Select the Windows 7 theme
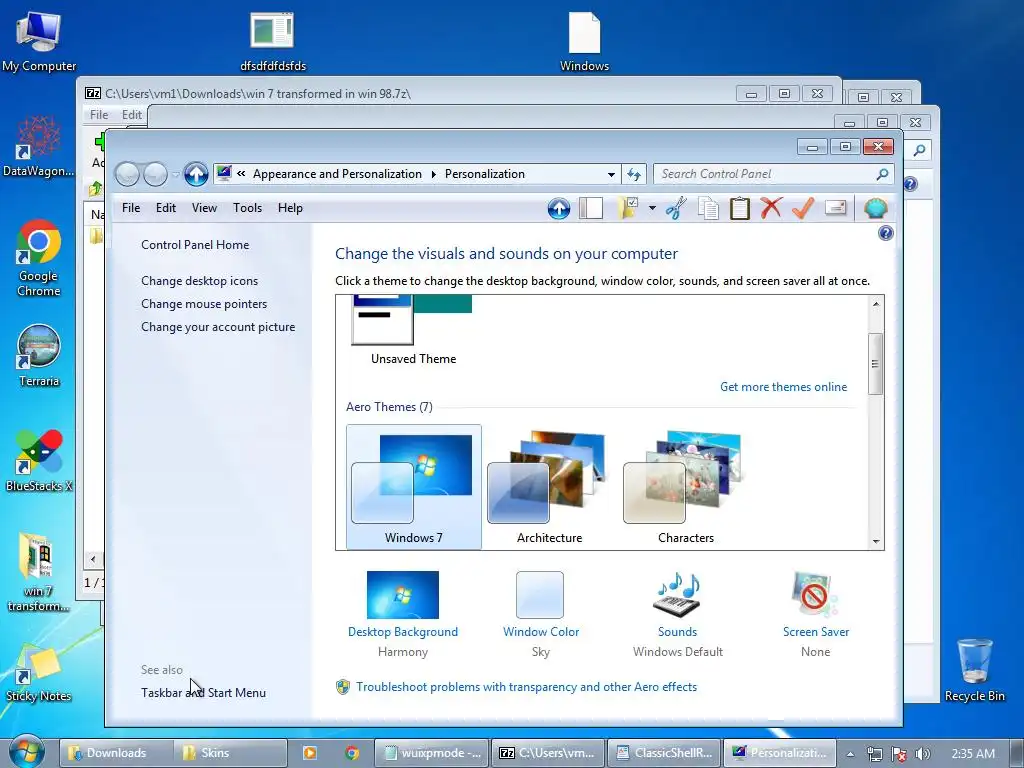The image size is (1024, 768). (x=413, y=487)
